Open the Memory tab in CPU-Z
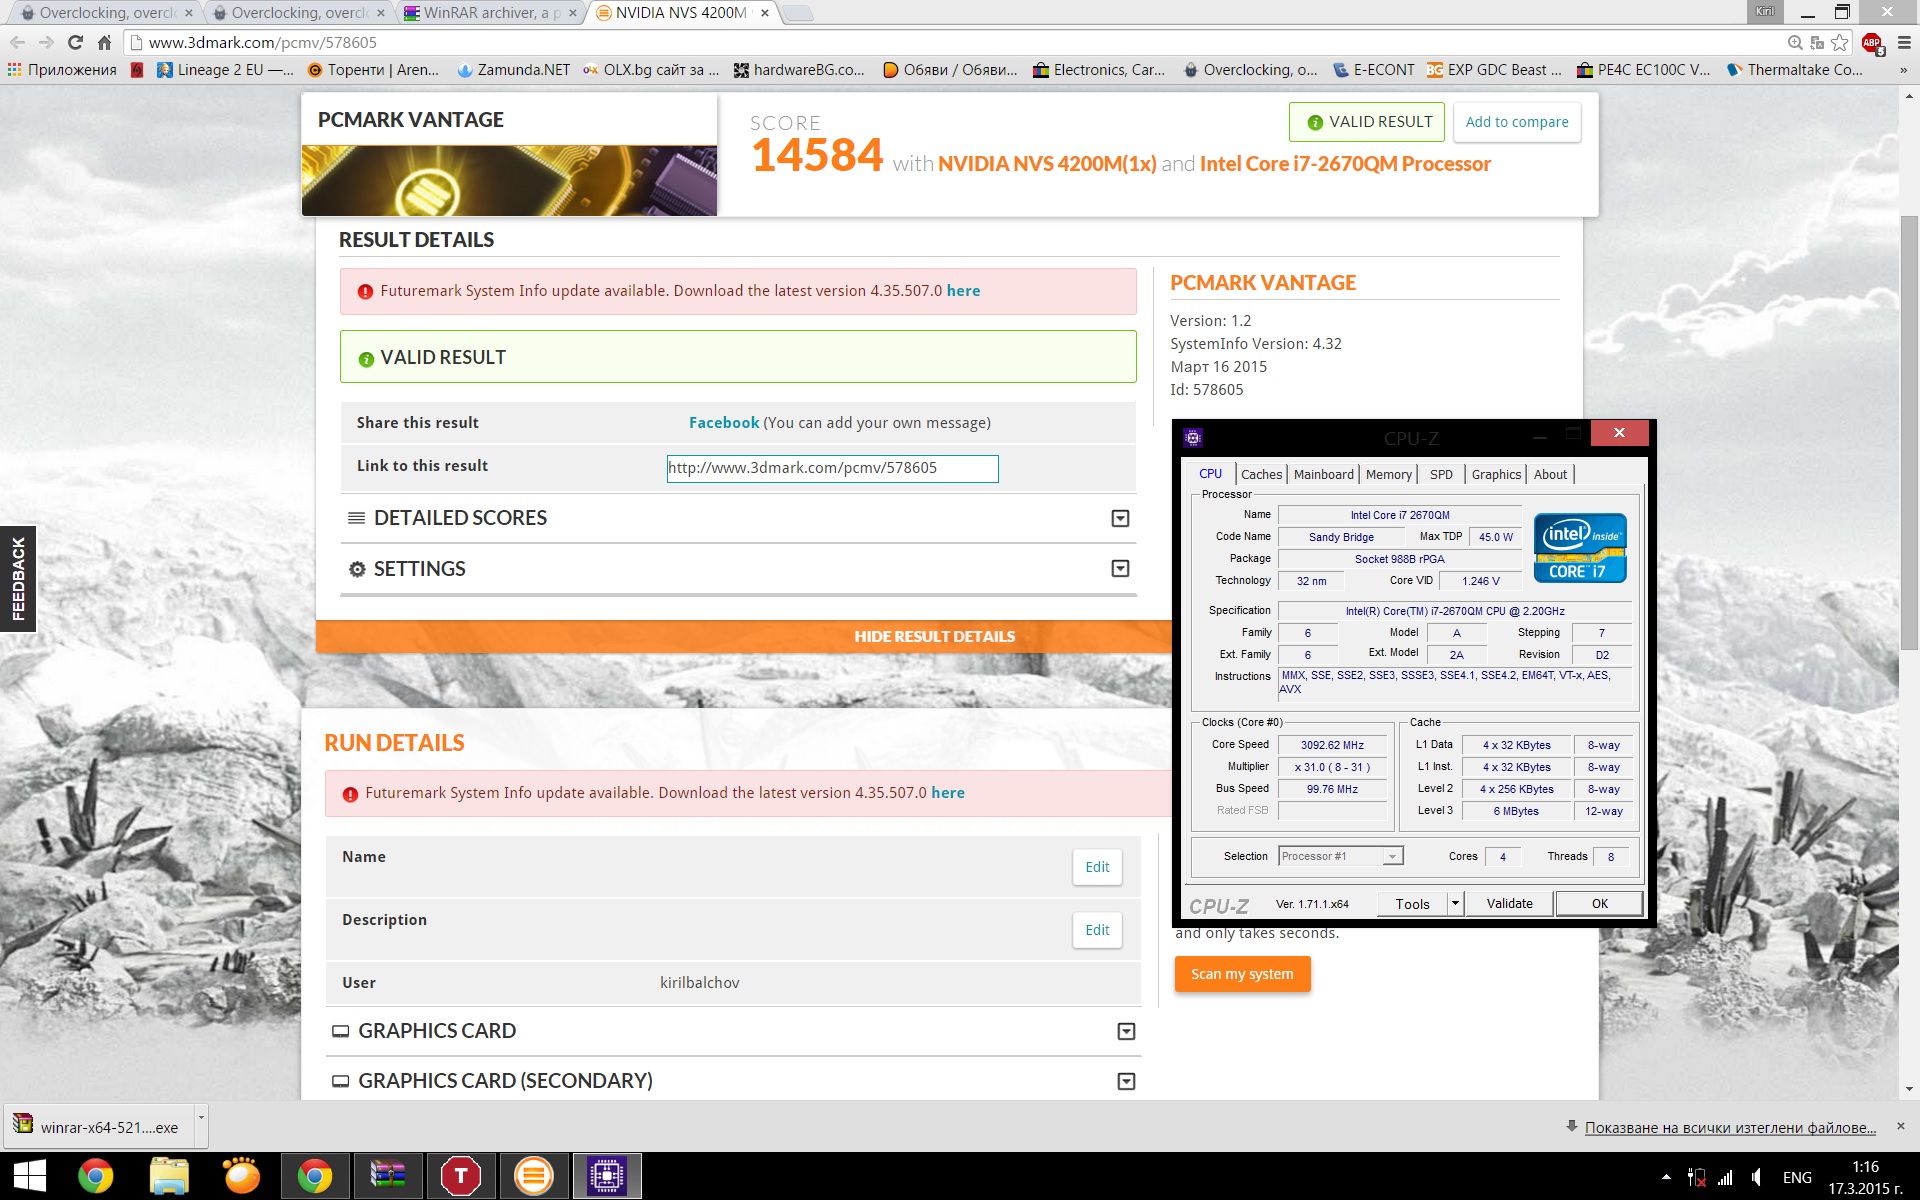Viewport: 1920px width, 1200px height. point(1388,474)
